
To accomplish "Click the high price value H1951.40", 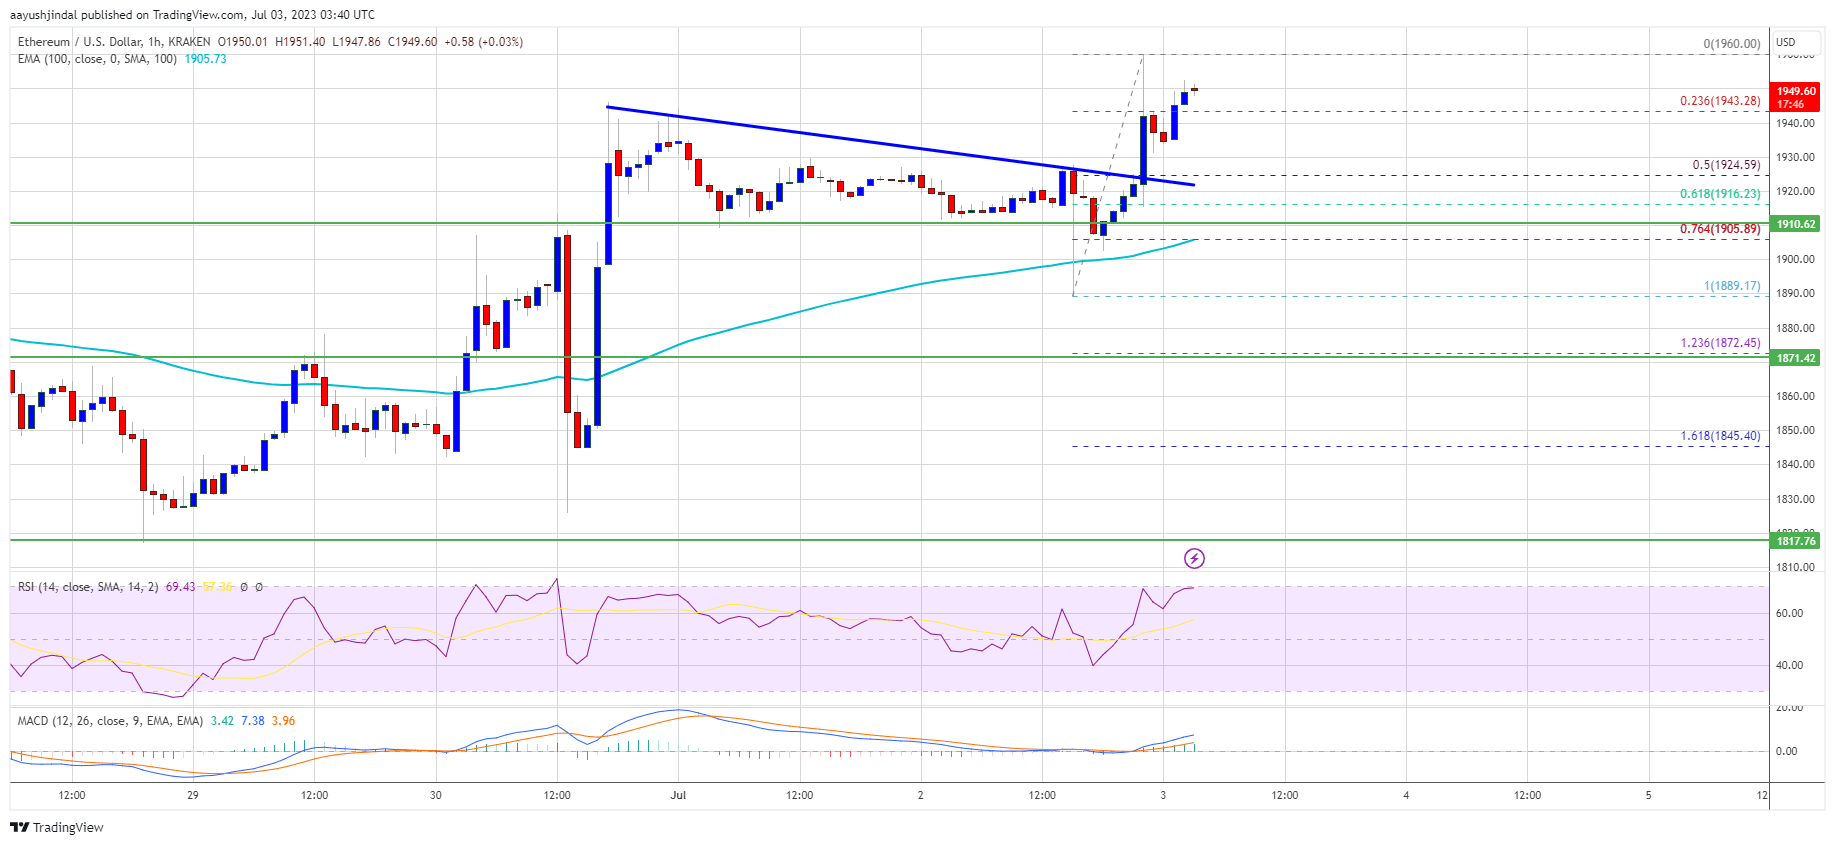I will (300, 42).
